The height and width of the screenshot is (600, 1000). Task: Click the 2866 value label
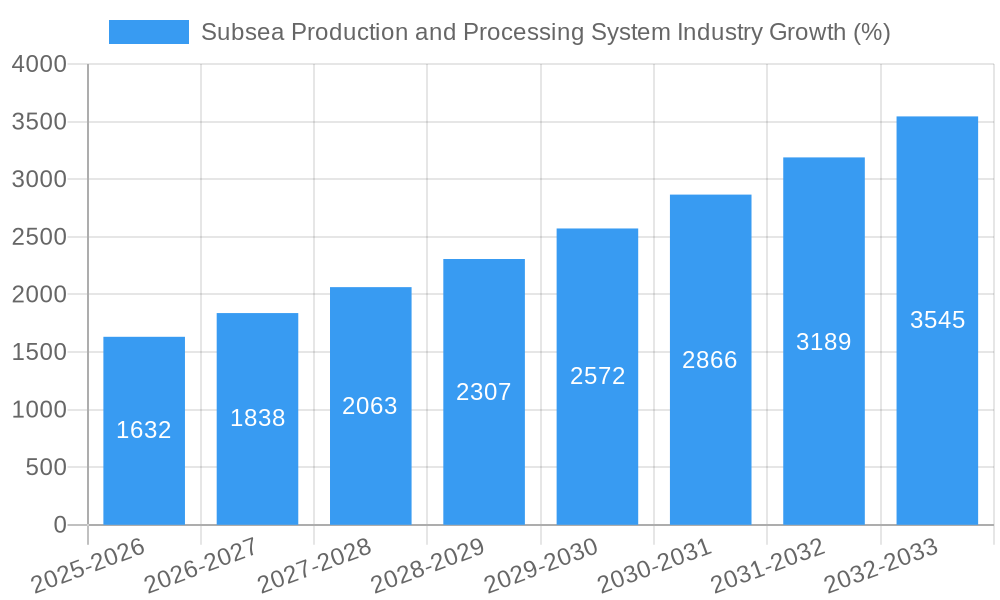click(710, 360)
